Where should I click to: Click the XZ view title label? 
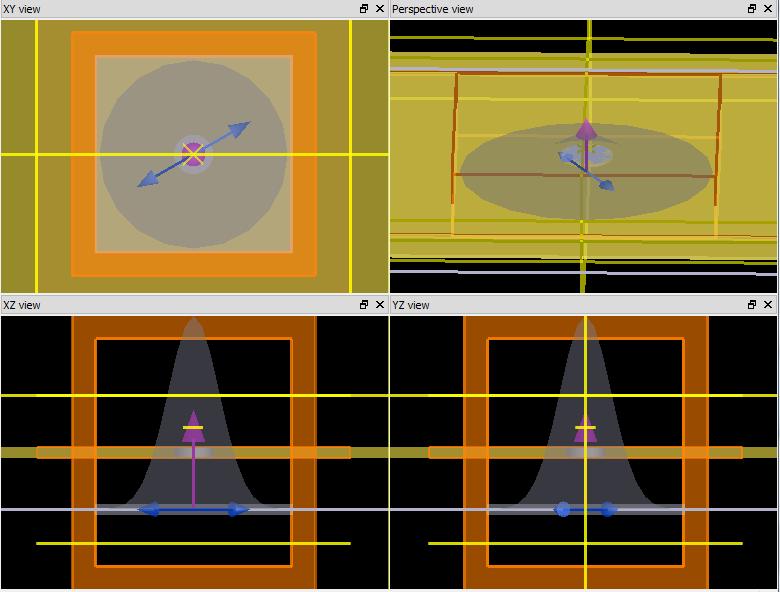click(x=23, y=305)
